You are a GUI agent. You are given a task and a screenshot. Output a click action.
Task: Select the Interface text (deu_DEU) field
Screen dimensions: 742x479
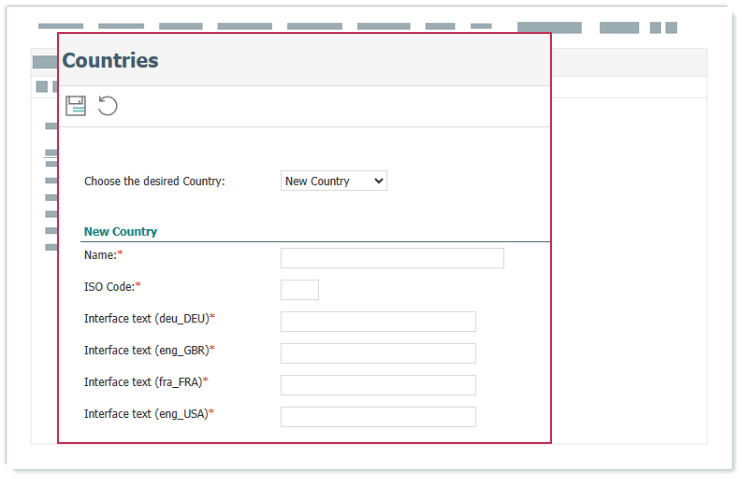[x=378, y=322]
